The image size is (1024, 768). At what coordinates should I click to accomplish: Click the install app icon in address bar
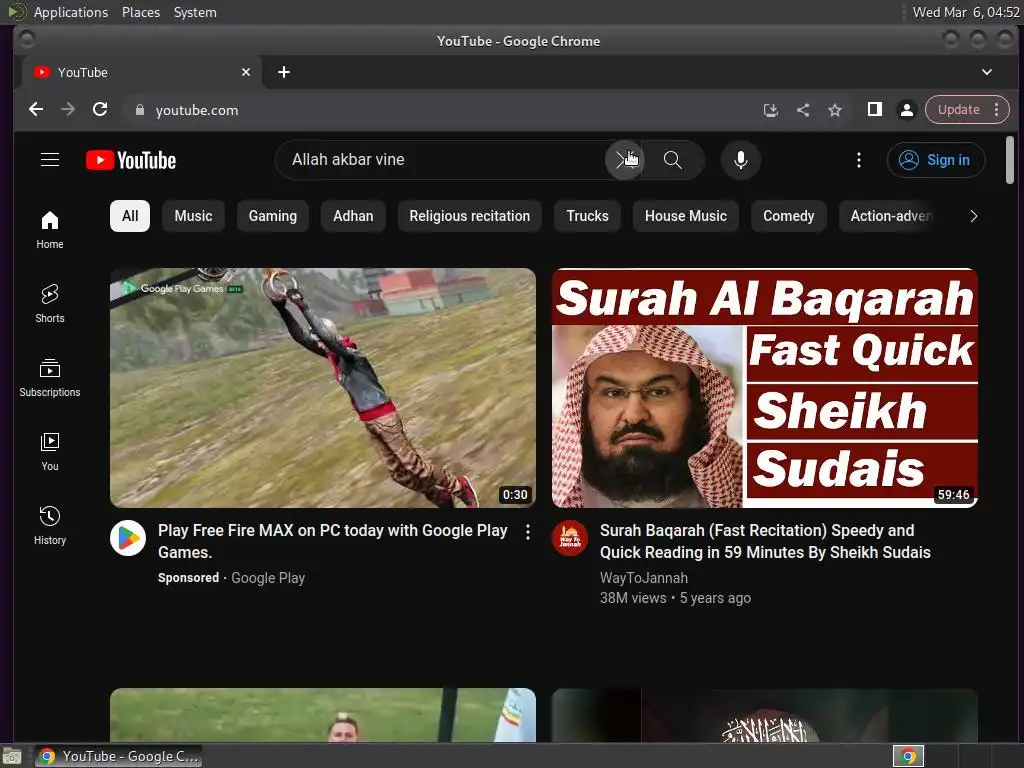[771, 110]
